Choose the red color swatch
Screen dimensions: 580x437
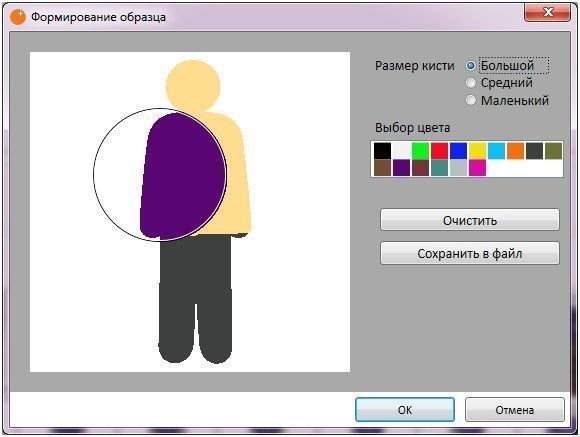439,151
